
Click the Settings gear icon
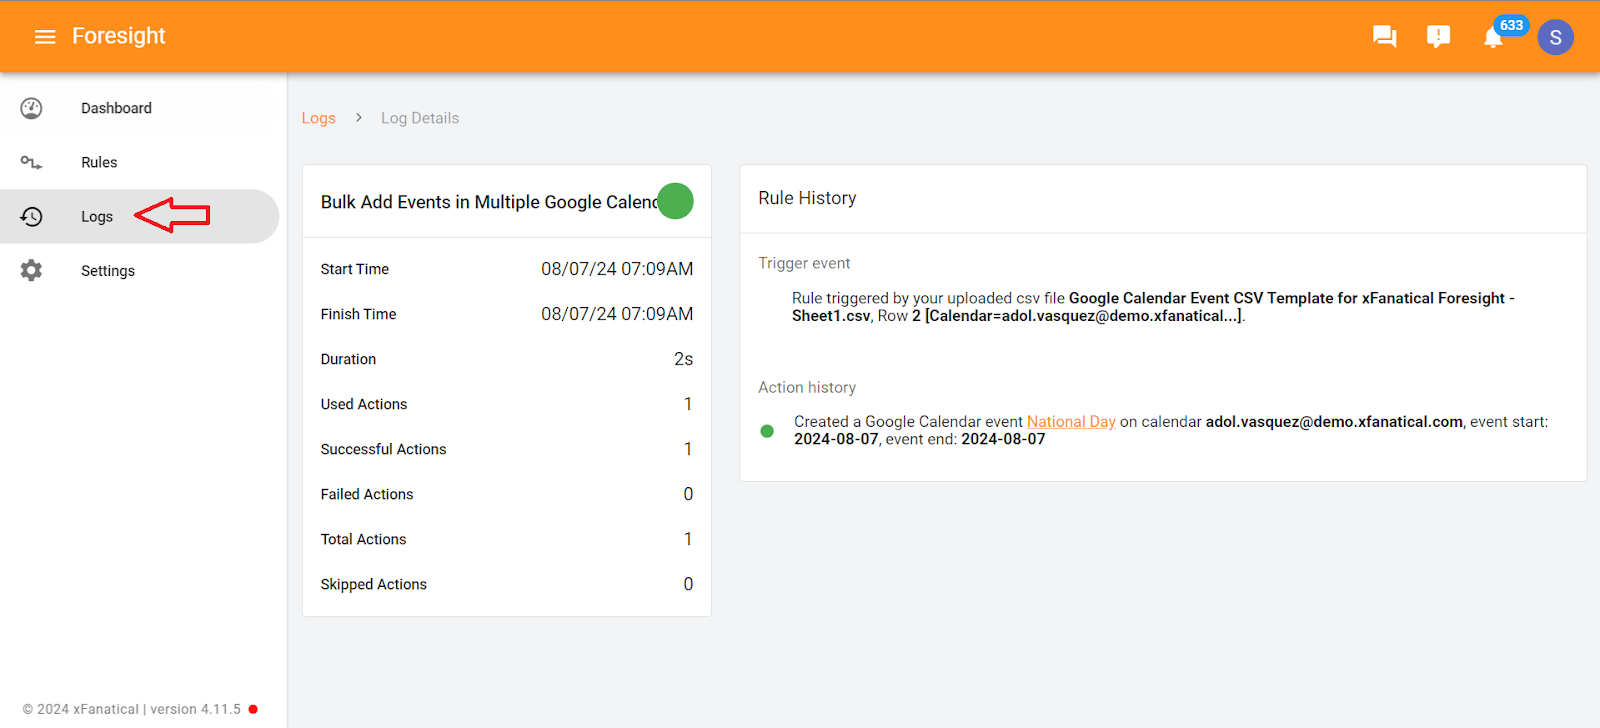32,270
